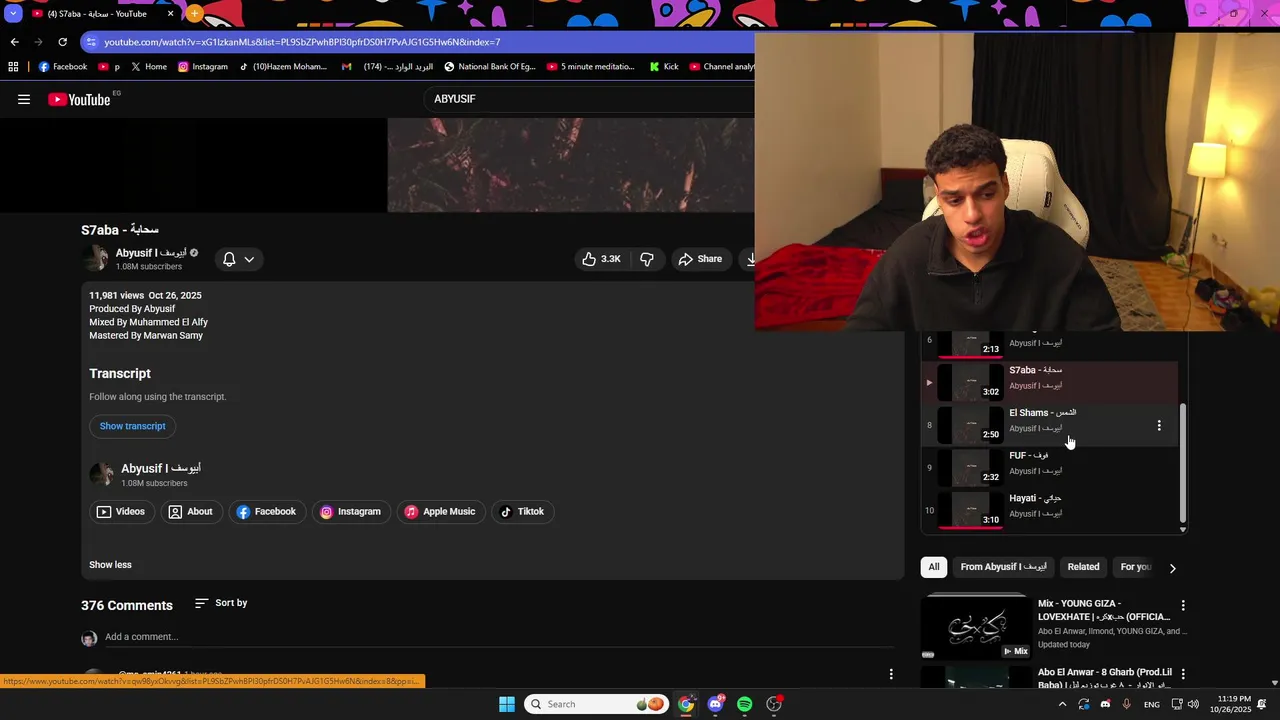Open the Gmail inbox bookmark
The width and height of the screenshot is (1280, 720).
387,67
